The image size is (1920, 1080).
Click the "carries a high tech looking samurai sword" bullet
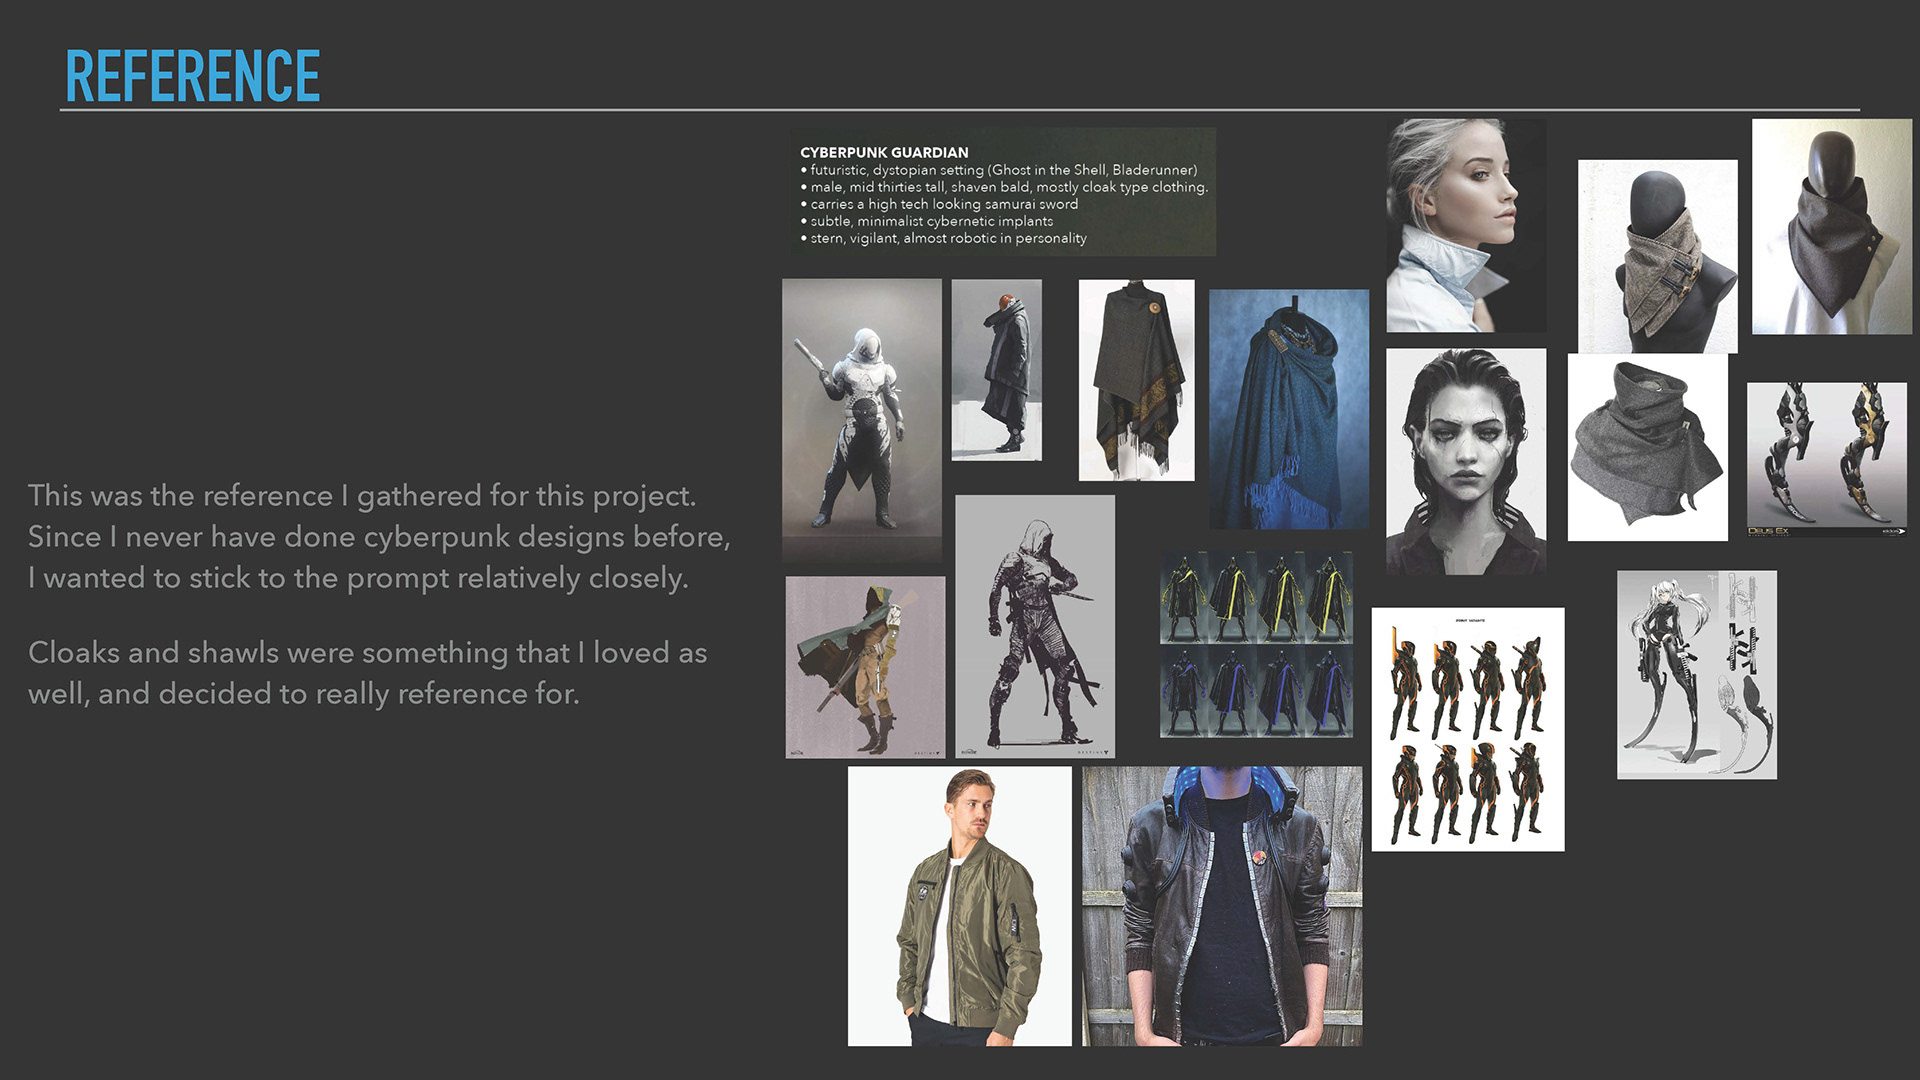pyautogui.click(x=939, y=204)
